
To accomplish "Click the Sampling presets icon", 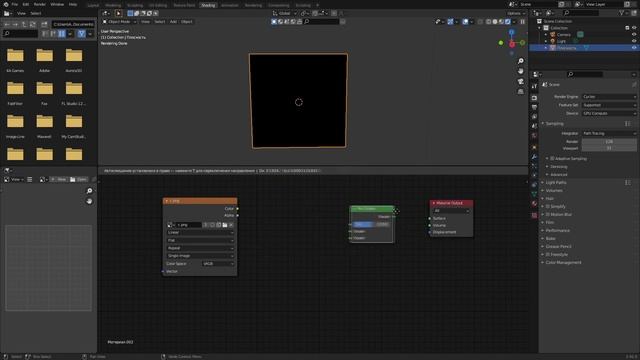I will 628,124.
